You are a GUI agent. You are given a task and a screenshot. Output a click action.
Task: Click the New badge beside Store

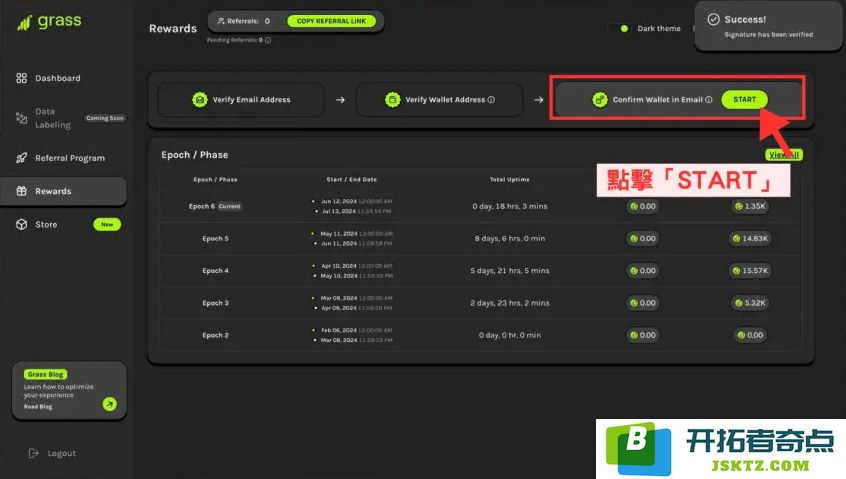[107, 224]
